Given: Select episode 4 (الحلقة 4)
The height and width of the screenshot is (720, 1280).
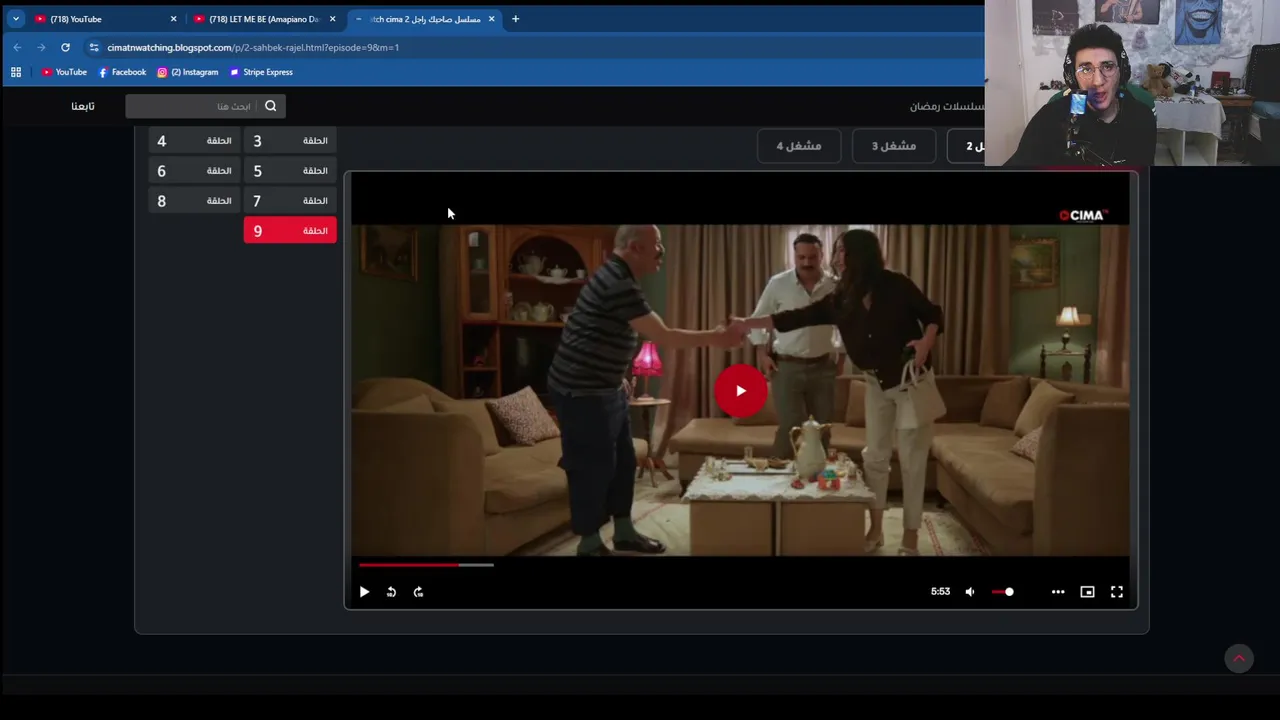Looking at the screenshot, I should pos(194,141).
